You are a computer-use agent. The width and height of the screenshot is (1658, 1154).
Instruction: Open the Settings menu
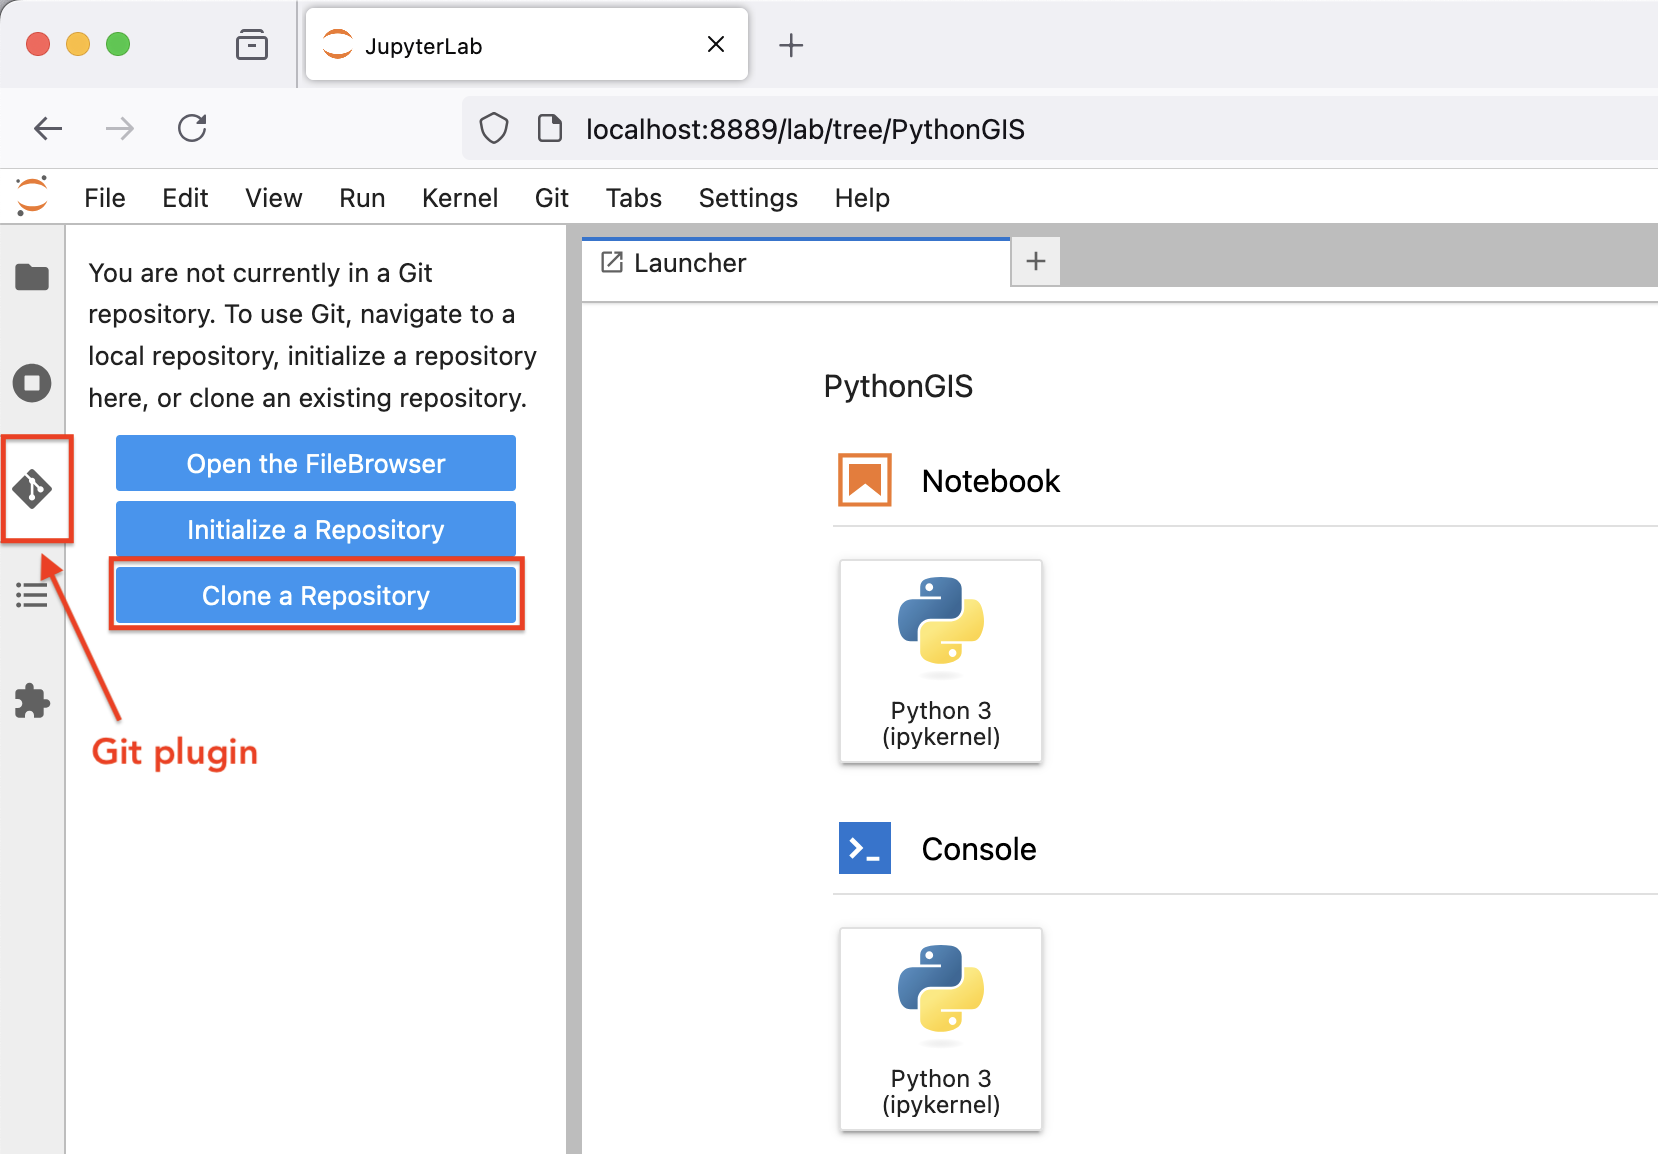pos(748,198)
